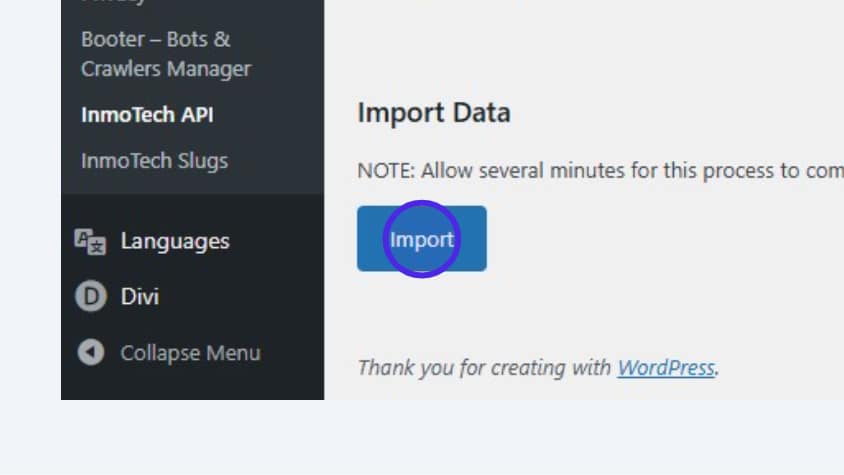Click the Import Data heading

point(433,112)
